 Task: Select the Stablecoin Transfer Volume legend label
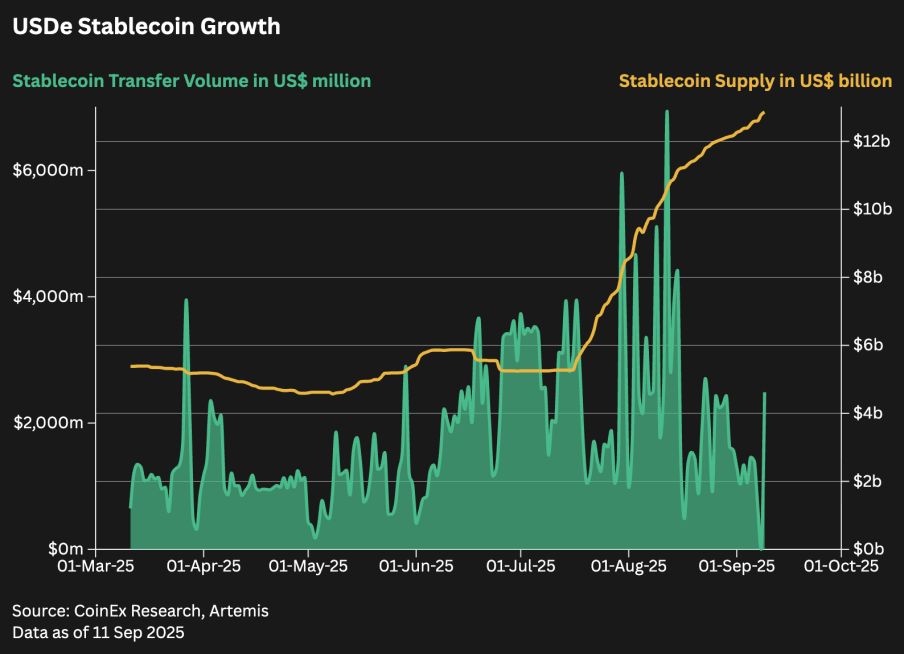coord(191,81)
